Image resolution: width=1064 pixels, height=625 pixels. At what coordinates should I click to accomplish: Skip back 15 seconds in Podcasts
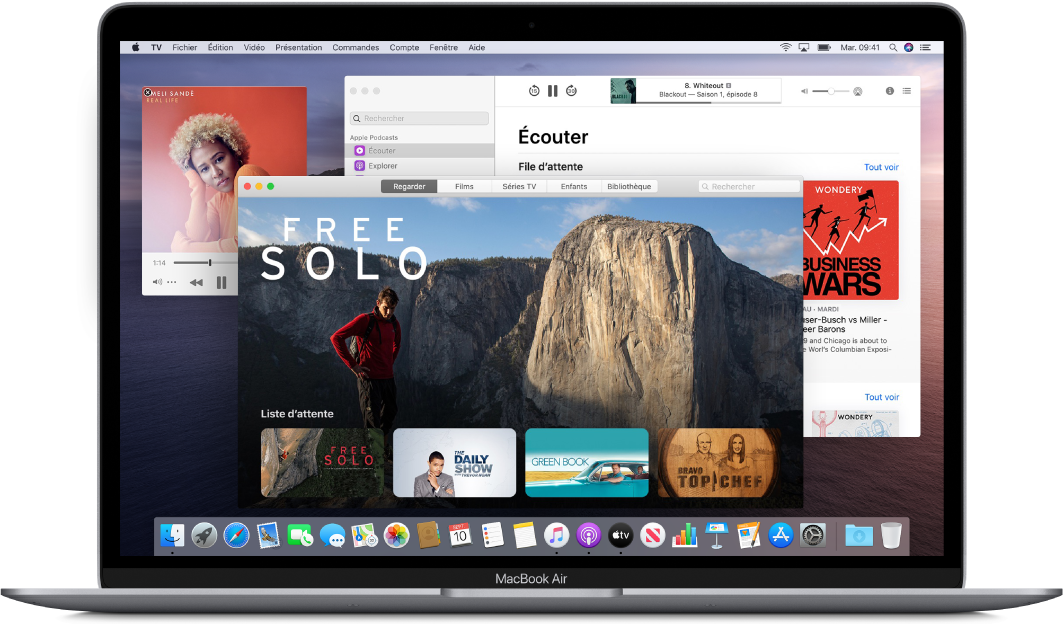pos(534,90)
